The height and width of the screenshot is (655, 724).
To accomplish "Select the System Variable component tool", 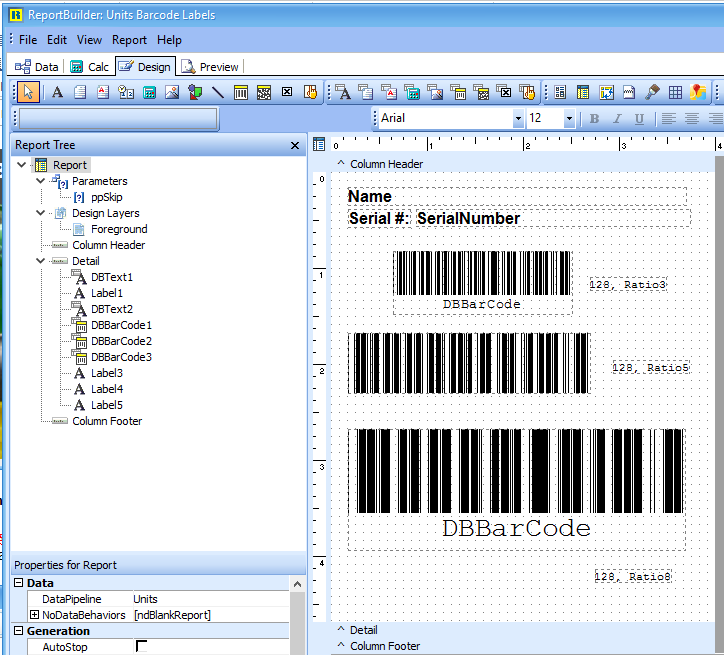I will [x=126, y=92].
